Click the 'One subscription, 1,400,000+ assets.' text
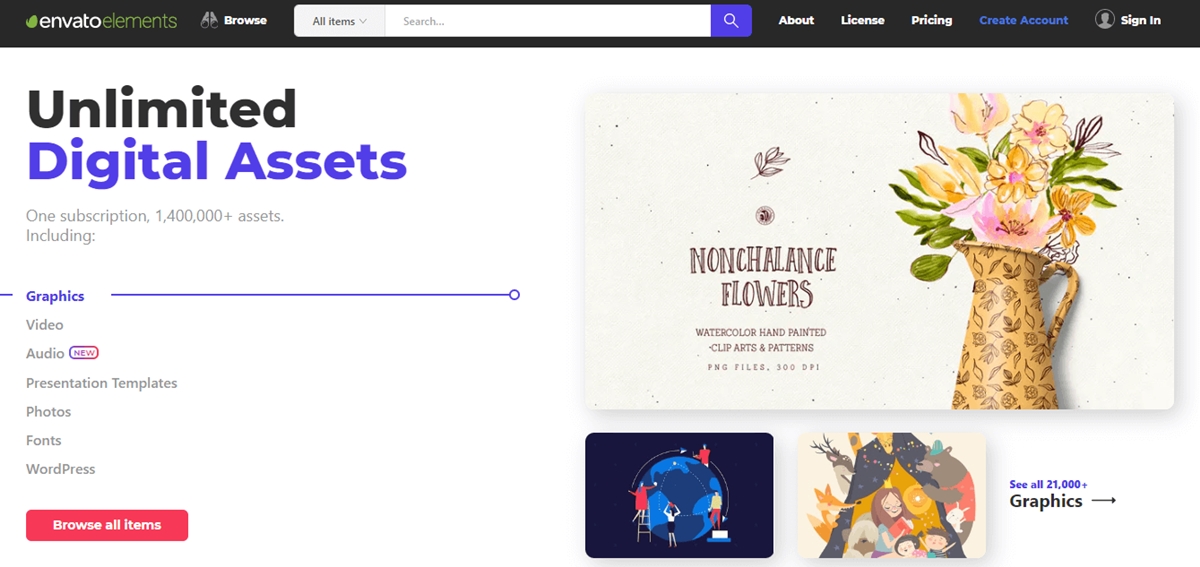 (155, 216)
